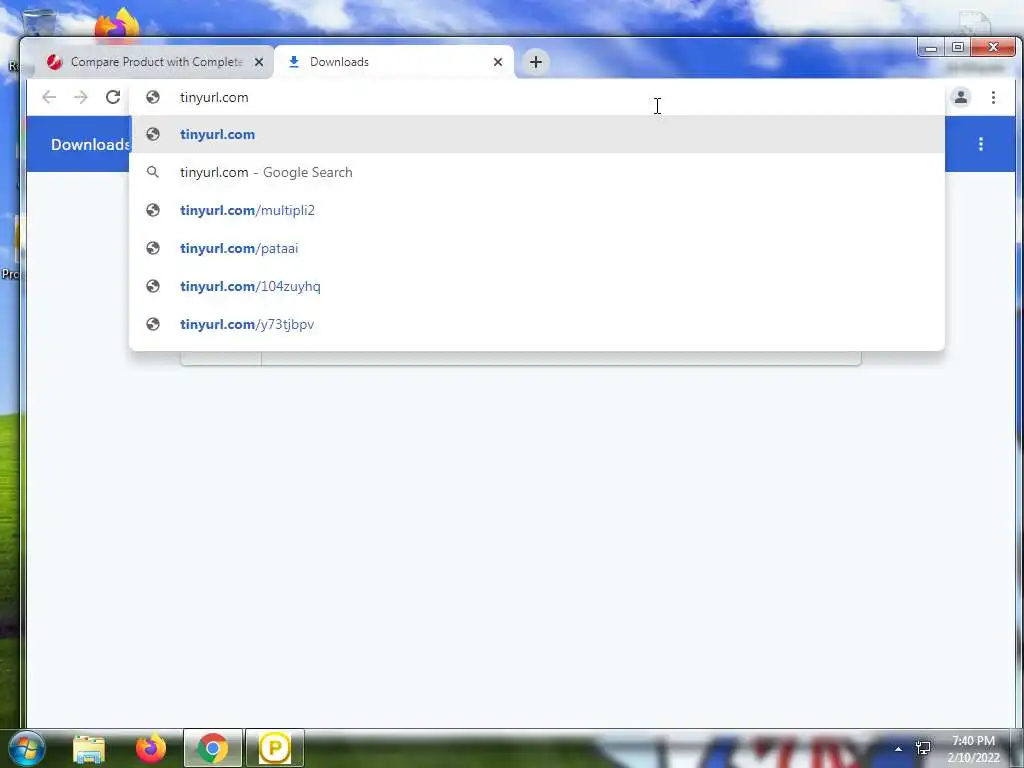Open the yellow P app on taskbar

tap(275, 748)
